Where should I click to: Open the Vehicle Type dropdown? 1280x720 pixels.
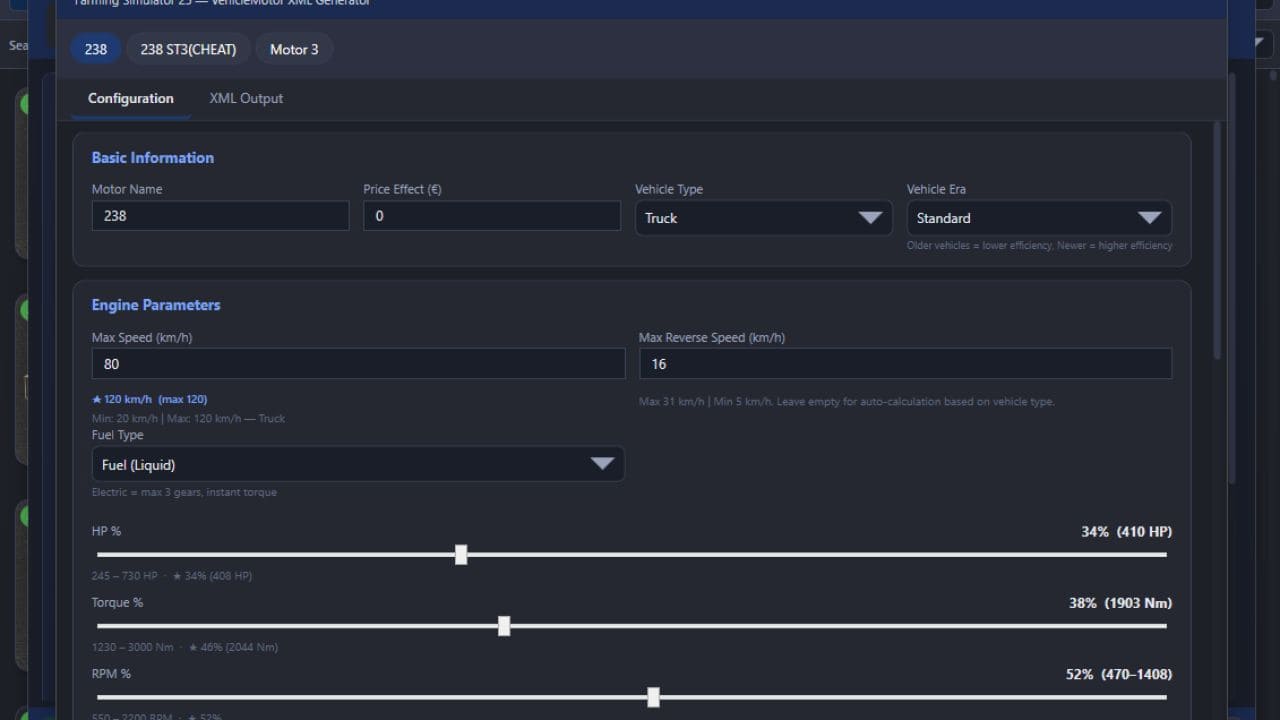pyautogui.click(x=763, y=218)
